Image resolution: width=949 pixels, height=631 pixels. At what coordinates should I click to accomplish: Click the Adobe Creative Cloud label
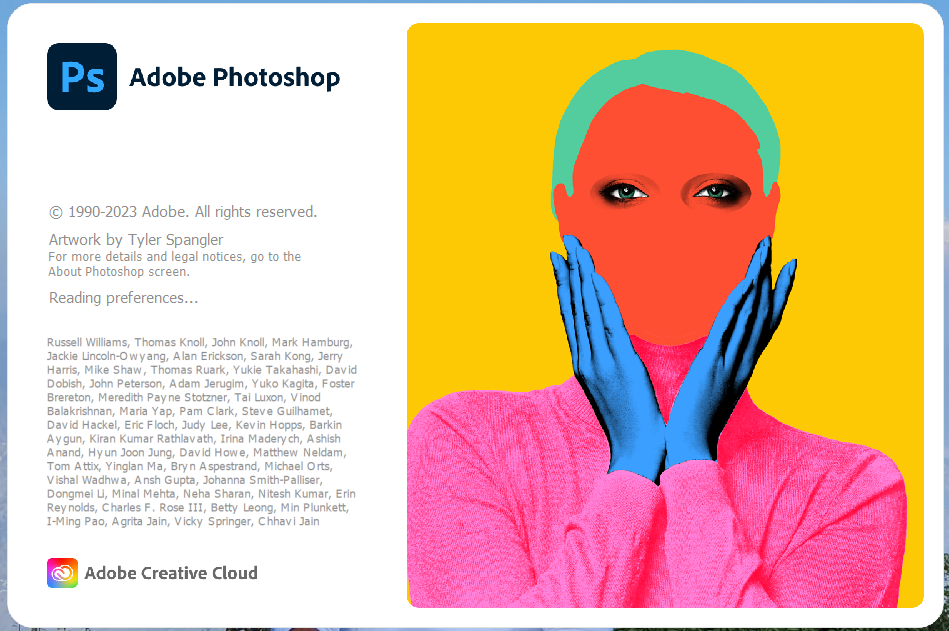pyautogui.click(x=171, y=573)
